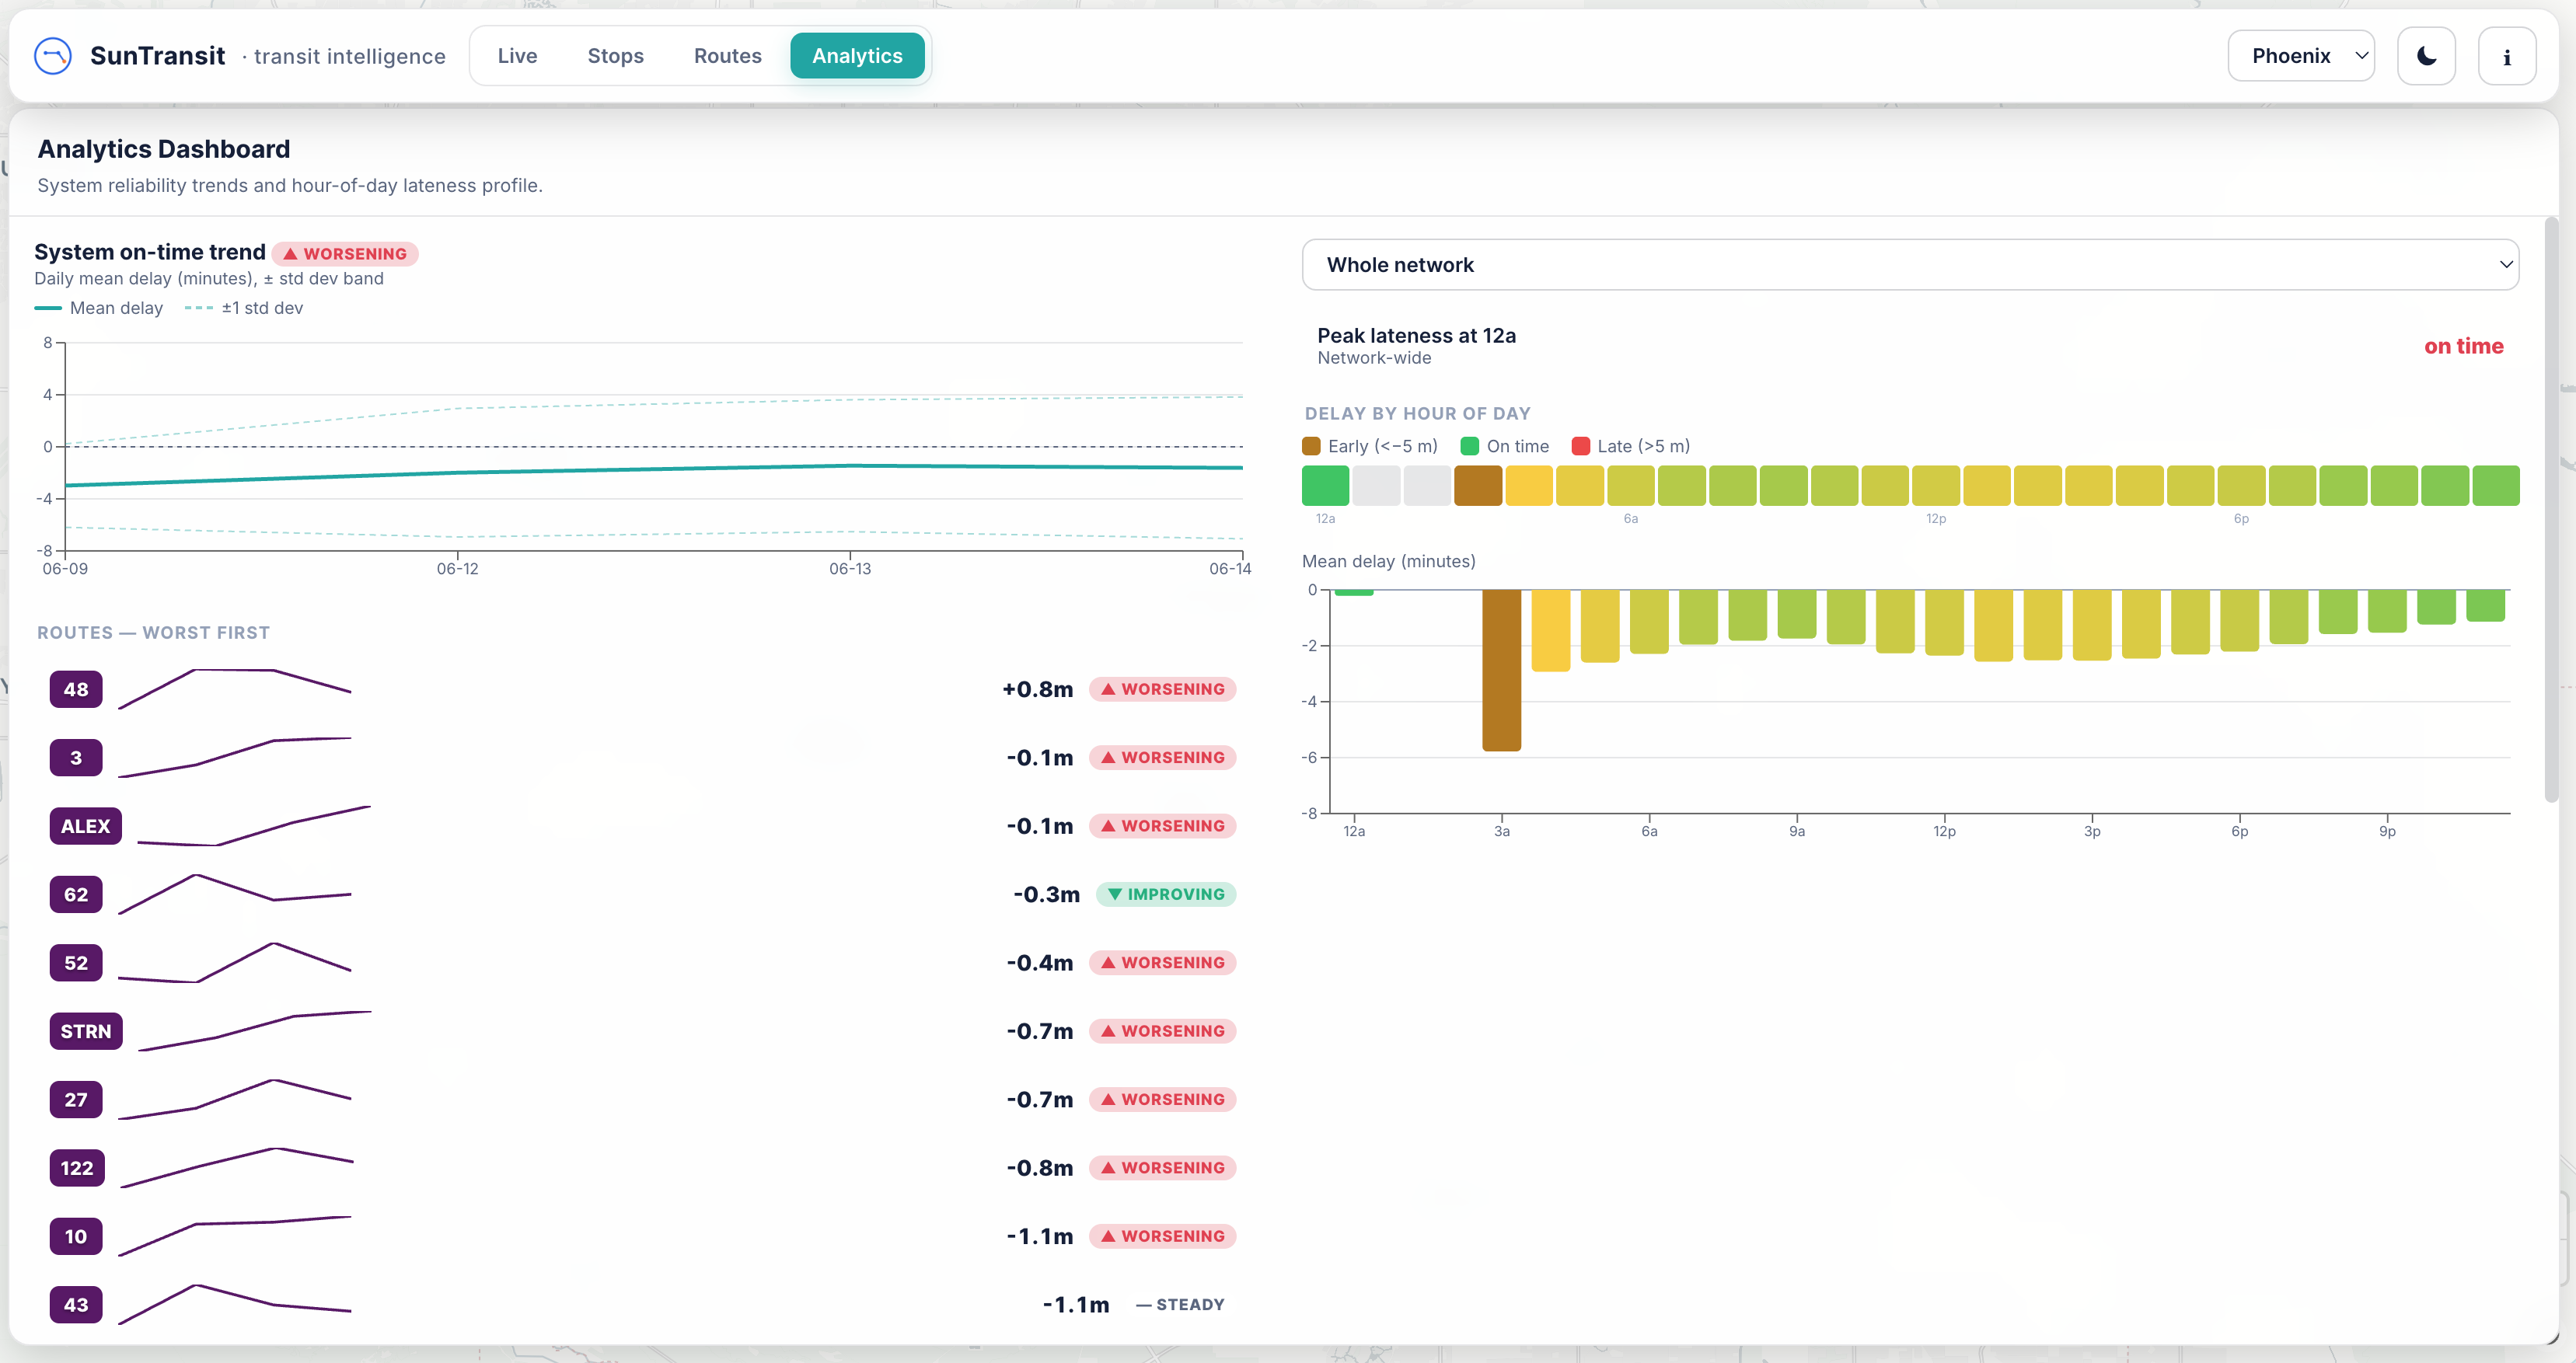Click the ±1 std dev legend entry
Viewport: 2576px width, 1363px height.
(x=244, y=308)
